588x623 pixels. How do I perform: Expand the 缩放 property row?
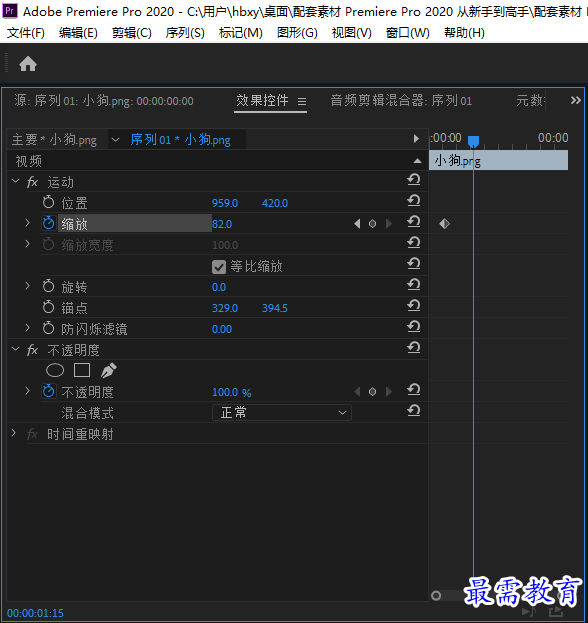tap(27, 223)
